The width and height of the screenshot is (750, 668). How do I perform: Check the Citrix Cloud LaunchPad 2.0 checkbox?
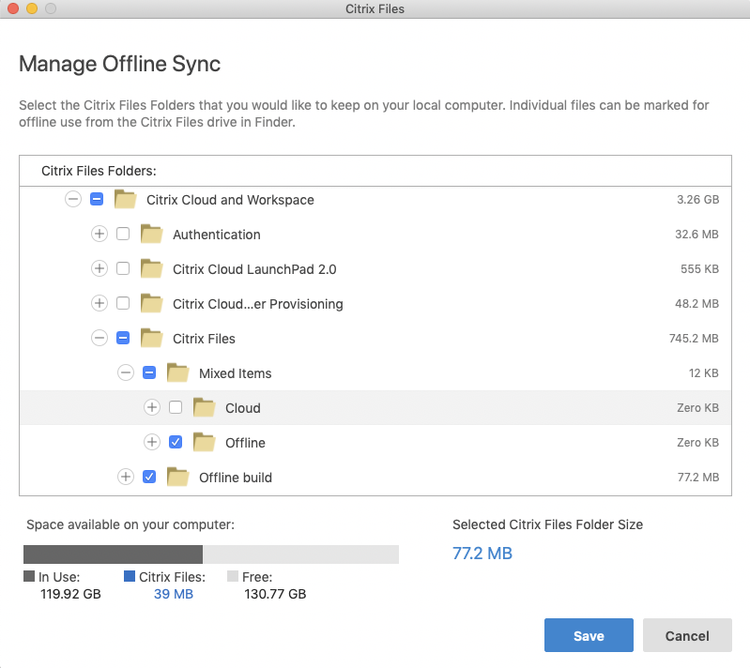point(123,268)
